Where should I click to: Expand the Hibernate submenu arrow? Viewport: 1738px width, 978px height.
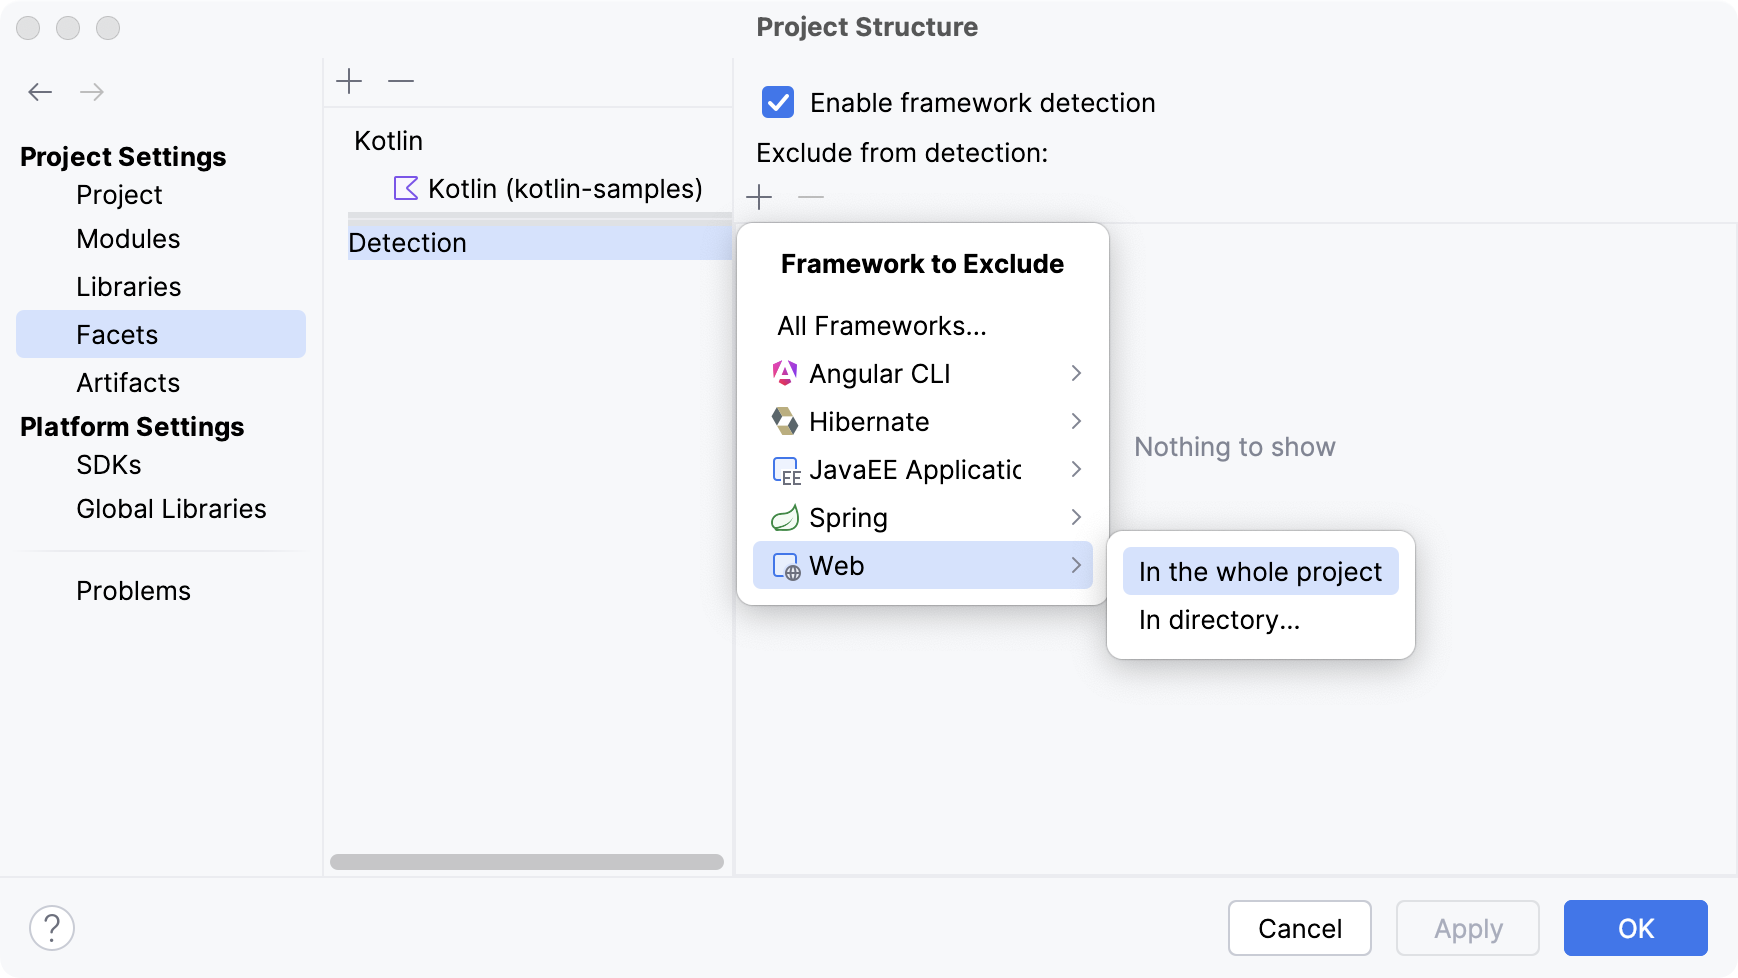pos(1077,421)
